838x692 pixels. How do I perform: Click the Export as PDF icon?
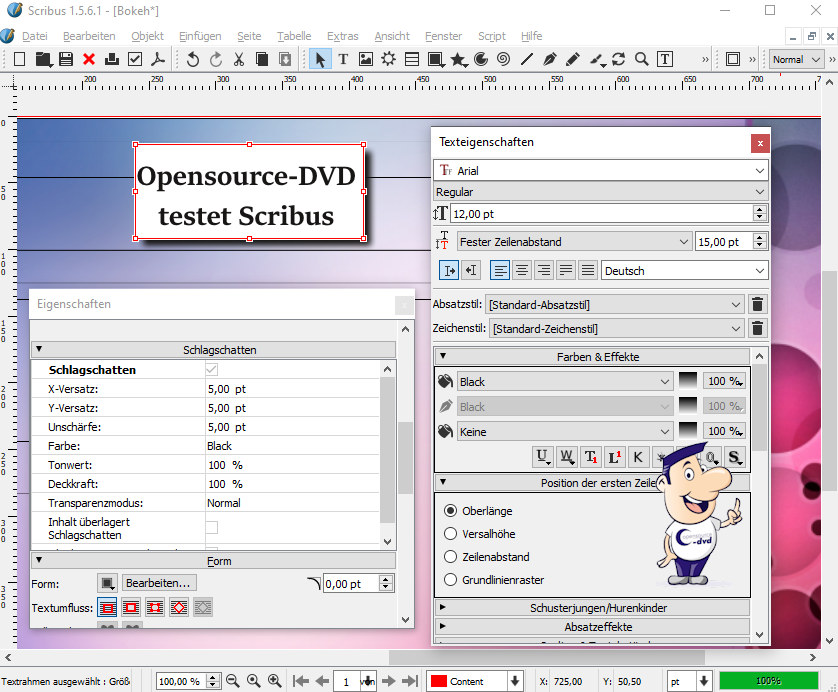157,59
